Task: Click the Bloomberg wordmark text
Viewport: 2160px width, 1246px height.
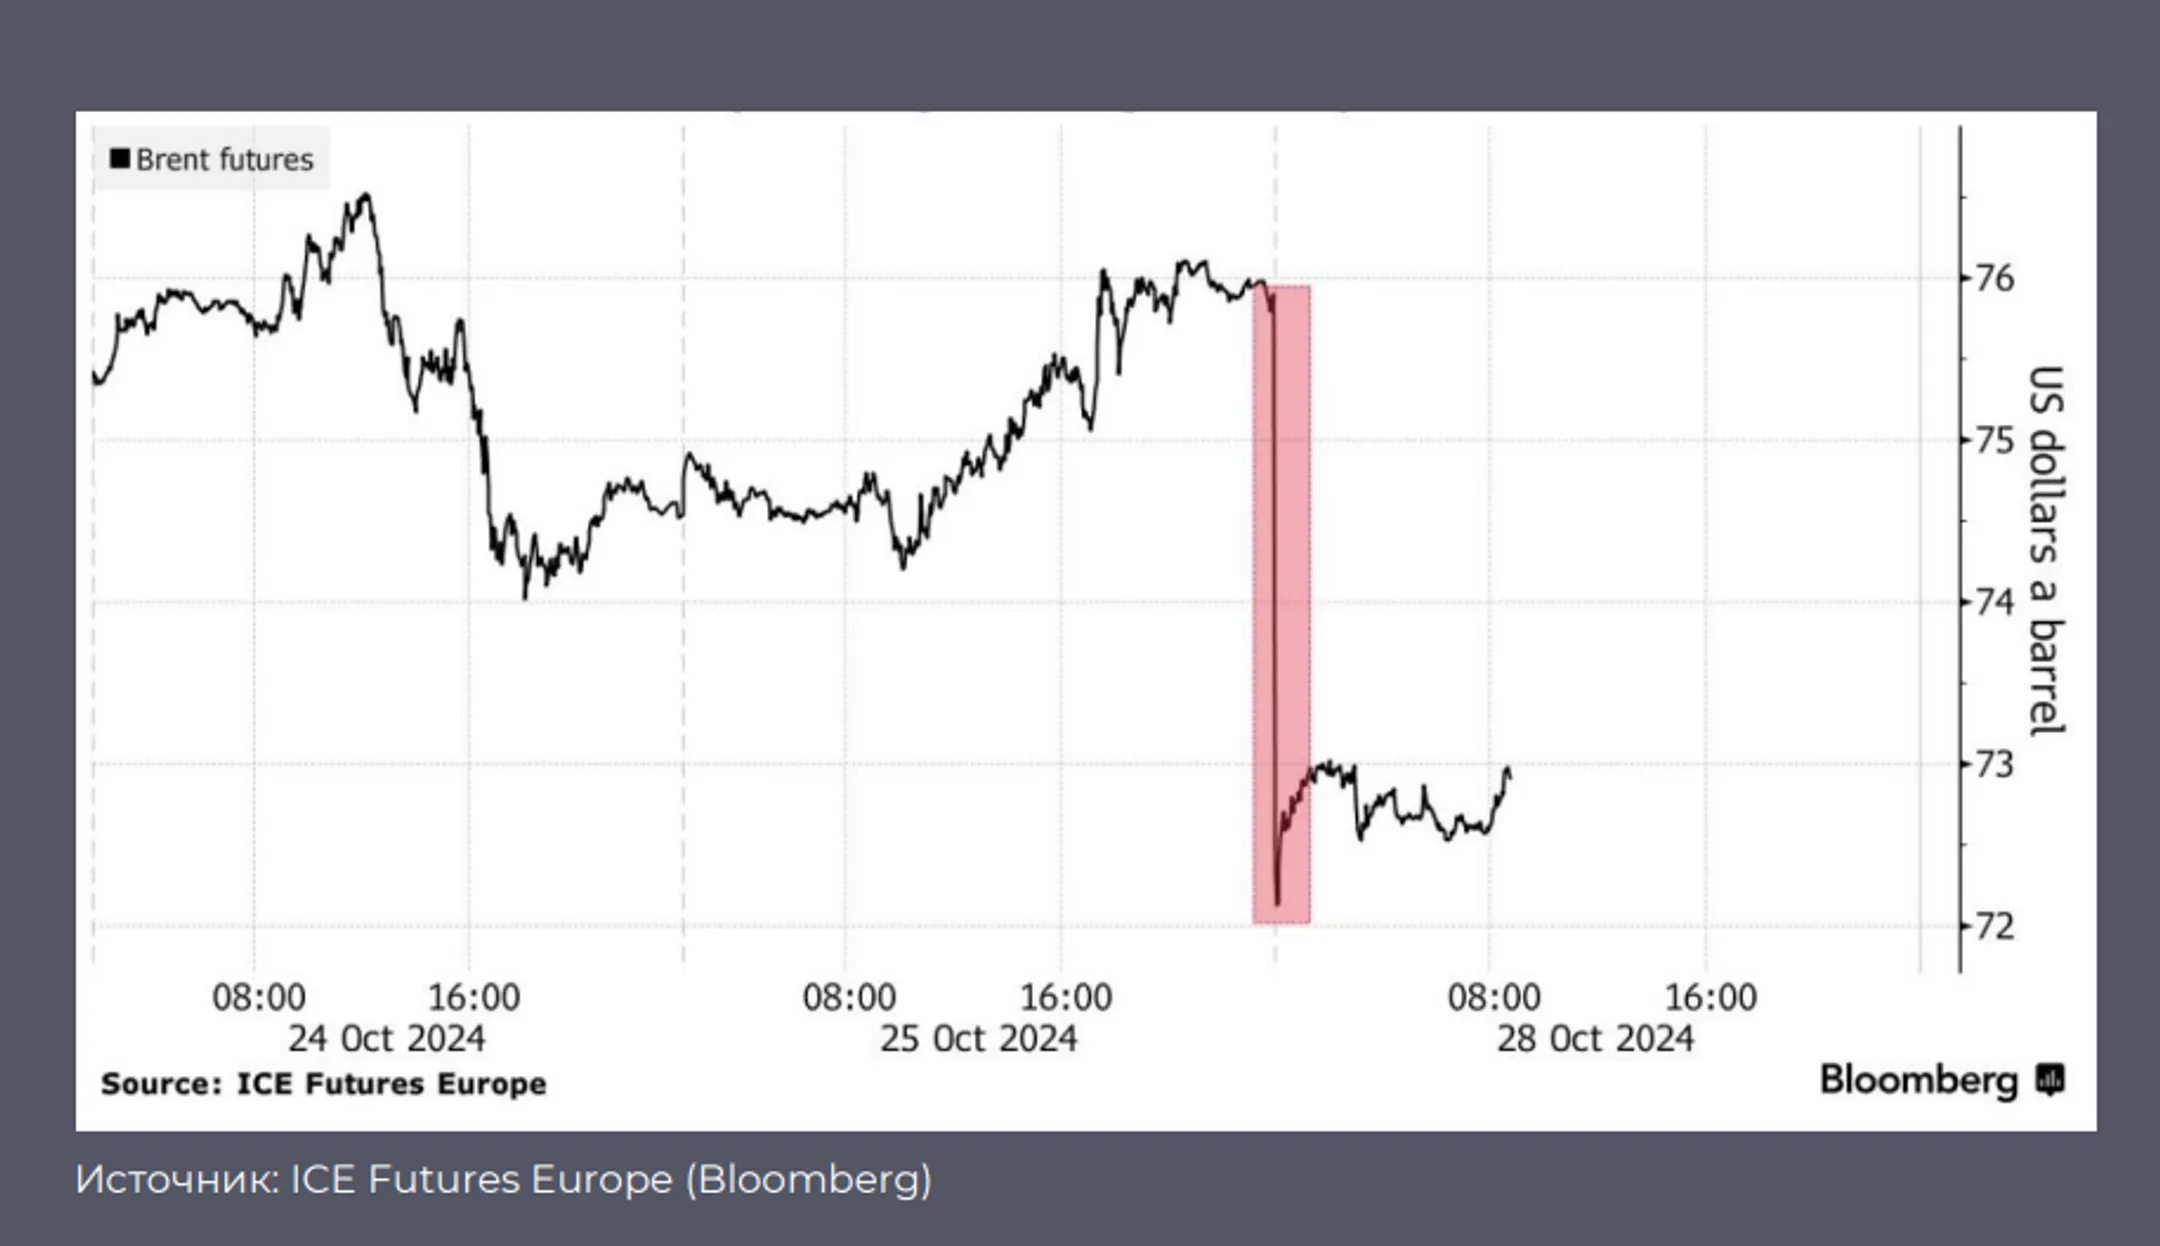Action: 1919,1080
